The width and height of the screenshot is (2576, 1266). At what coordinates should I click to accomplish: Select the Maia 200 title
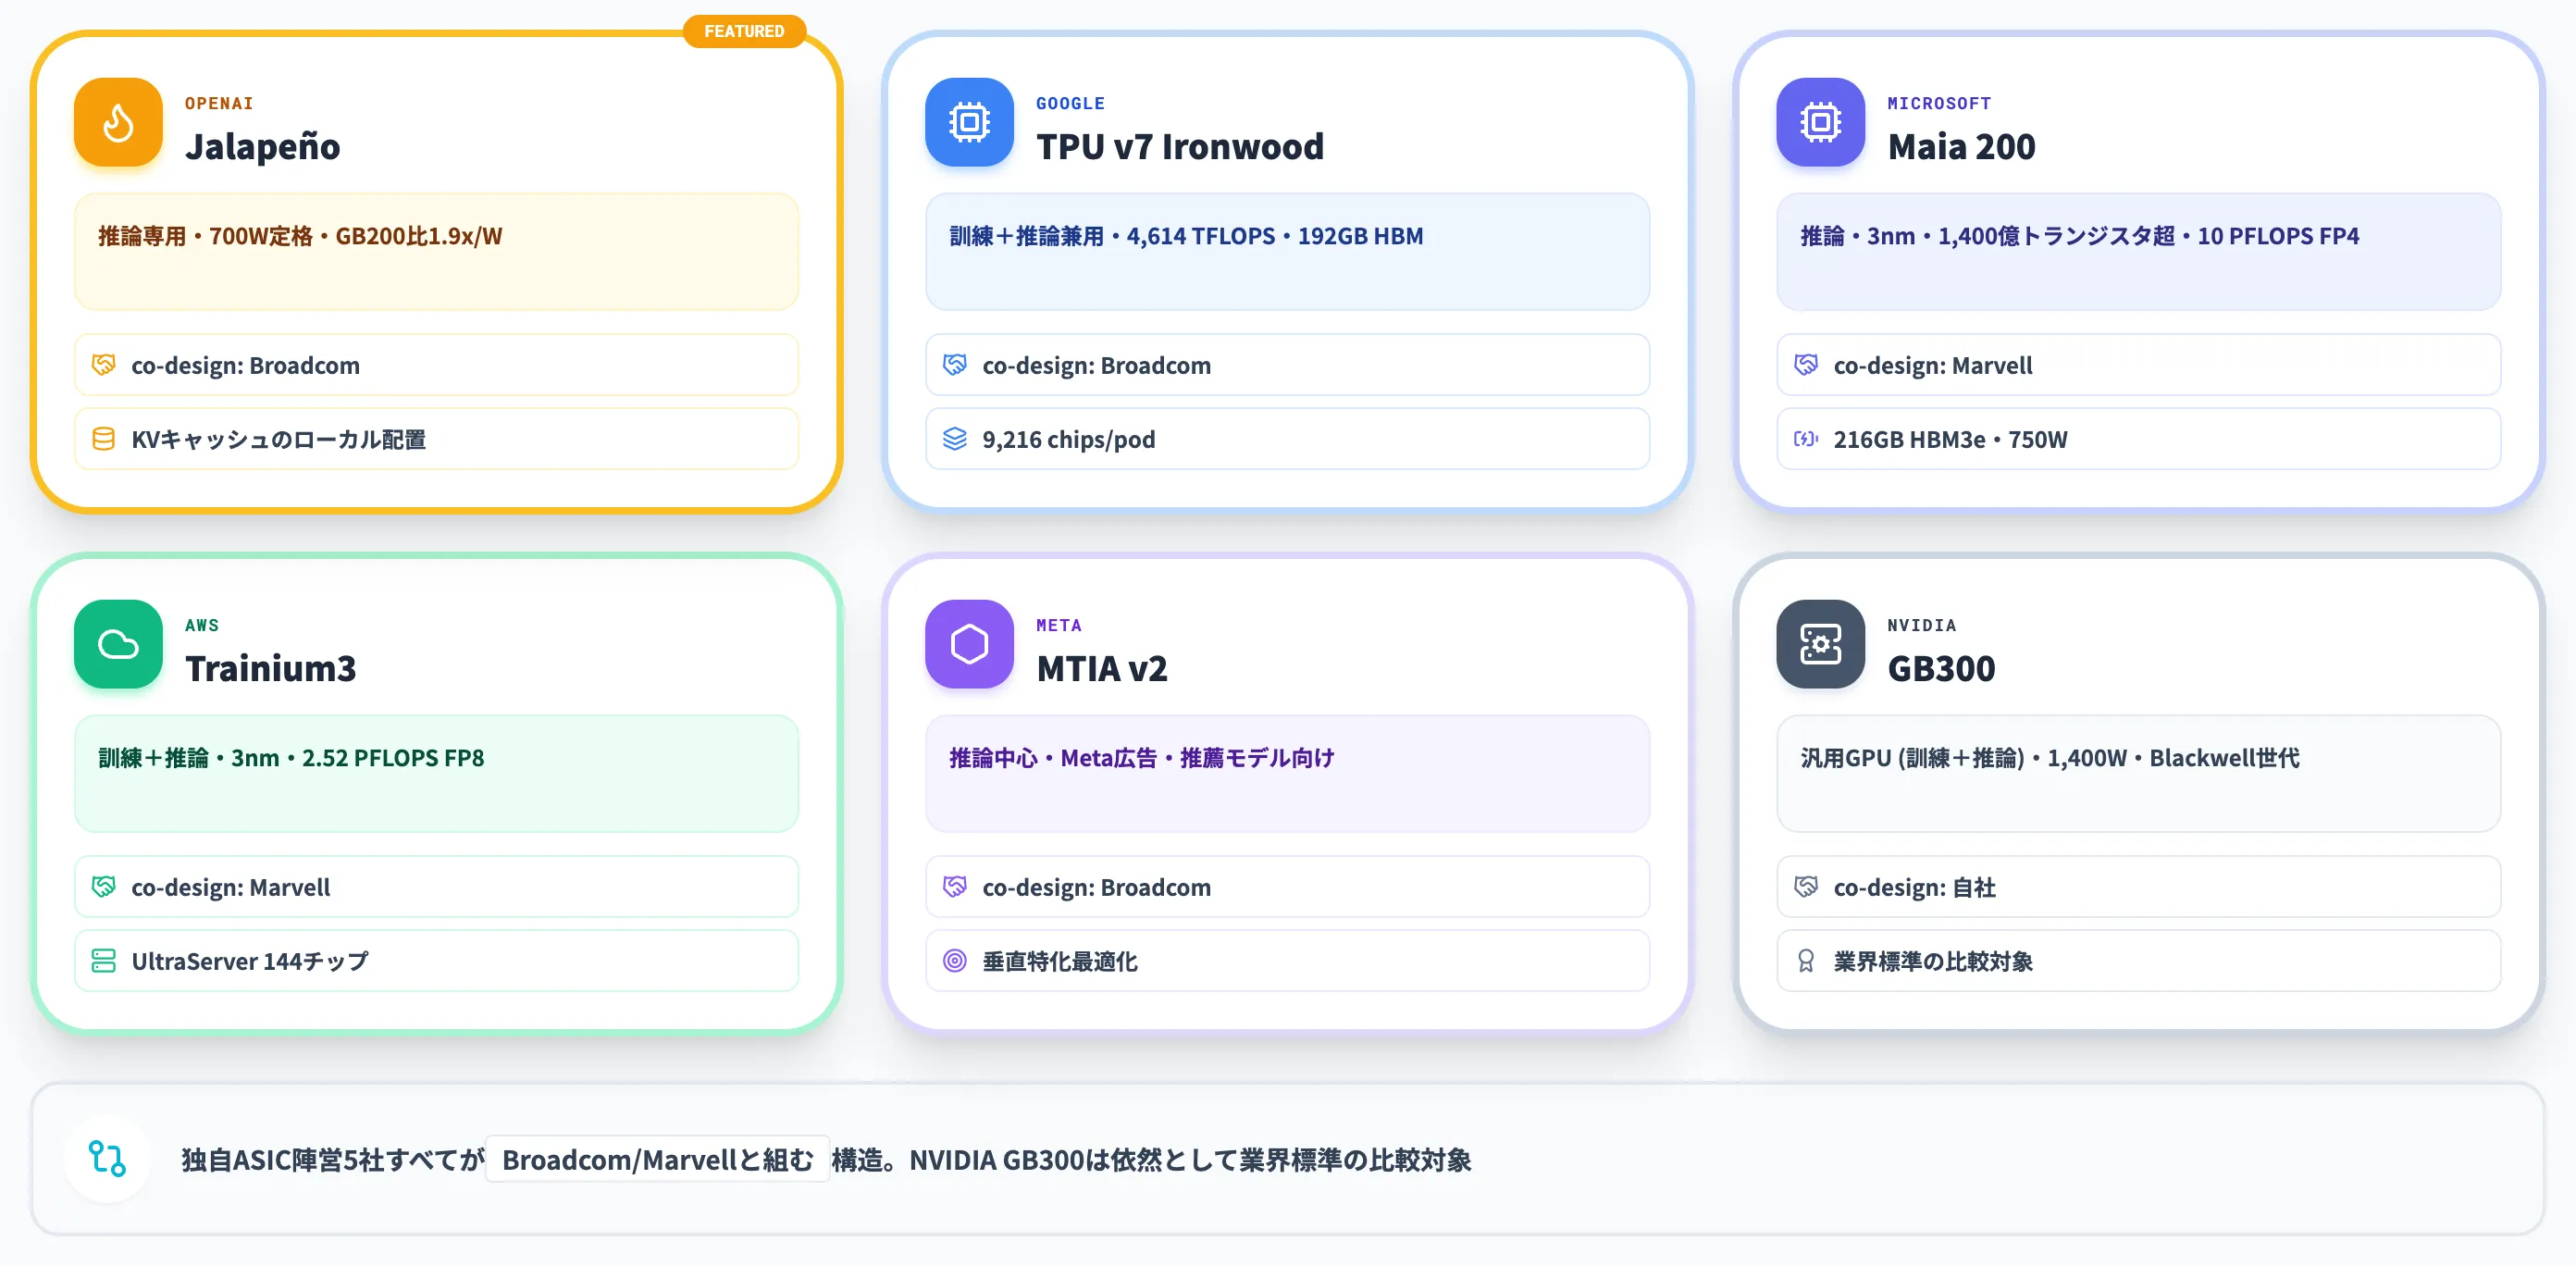[1961, 147]
